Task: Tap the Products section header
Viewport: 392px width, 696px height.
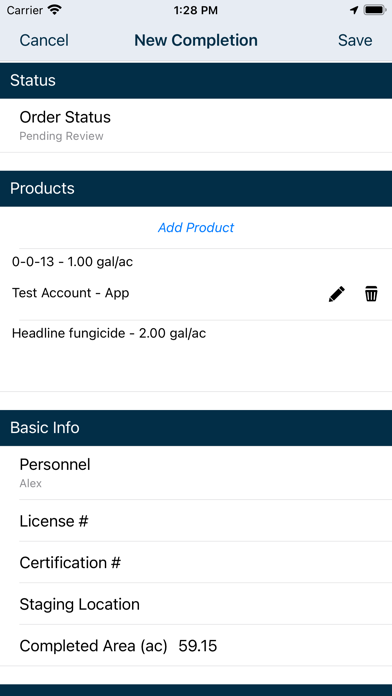Action: [x=196, y=188]
